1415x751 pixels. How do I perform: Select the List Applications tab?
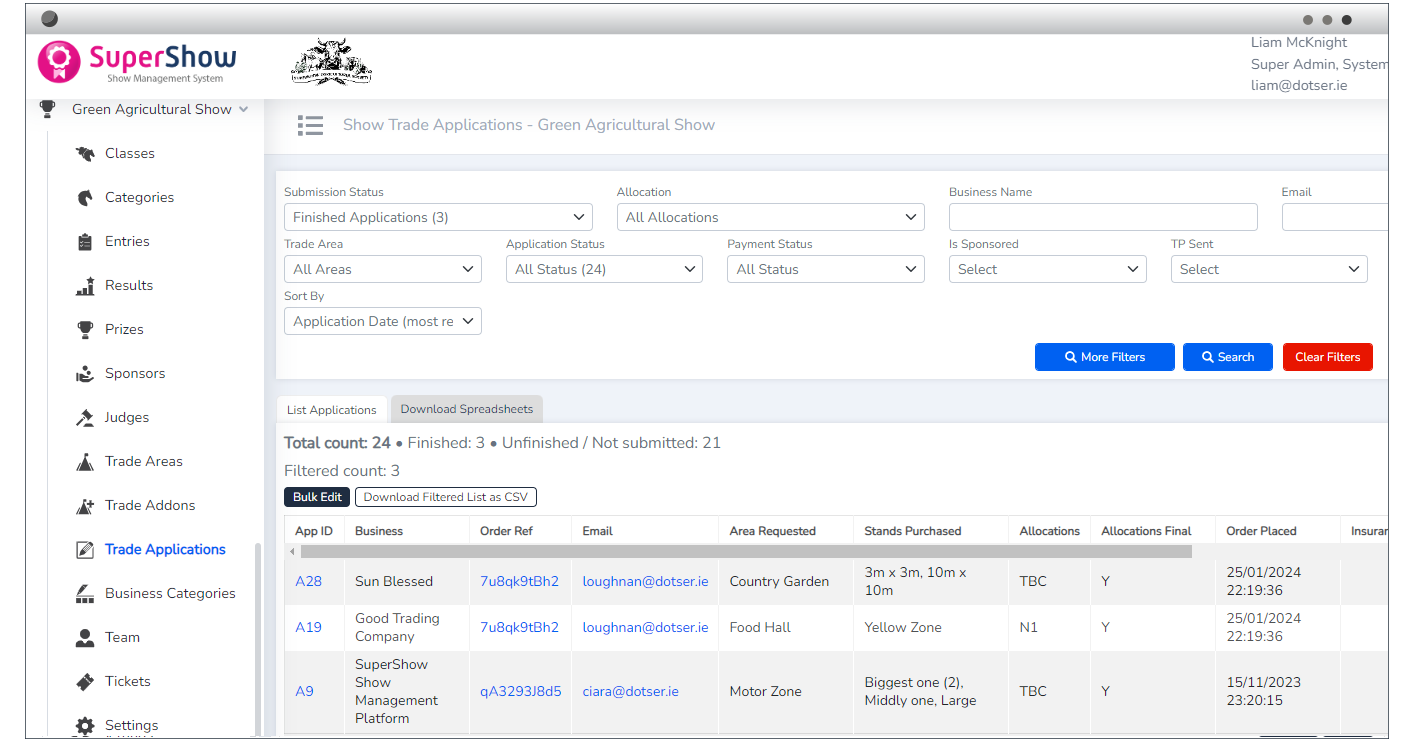click(x=331, y=410)
